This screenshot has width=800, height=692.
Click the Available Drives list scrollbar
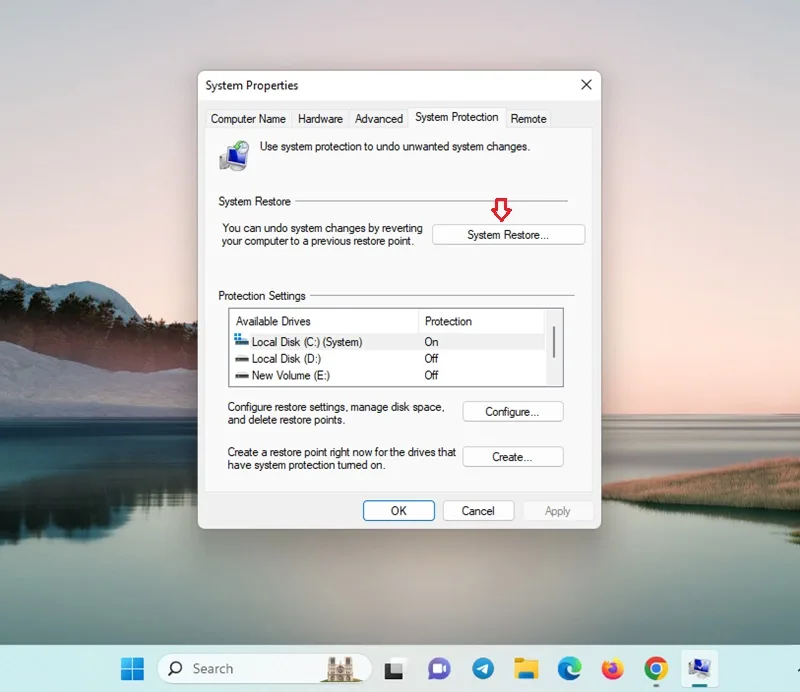[554, 347]
